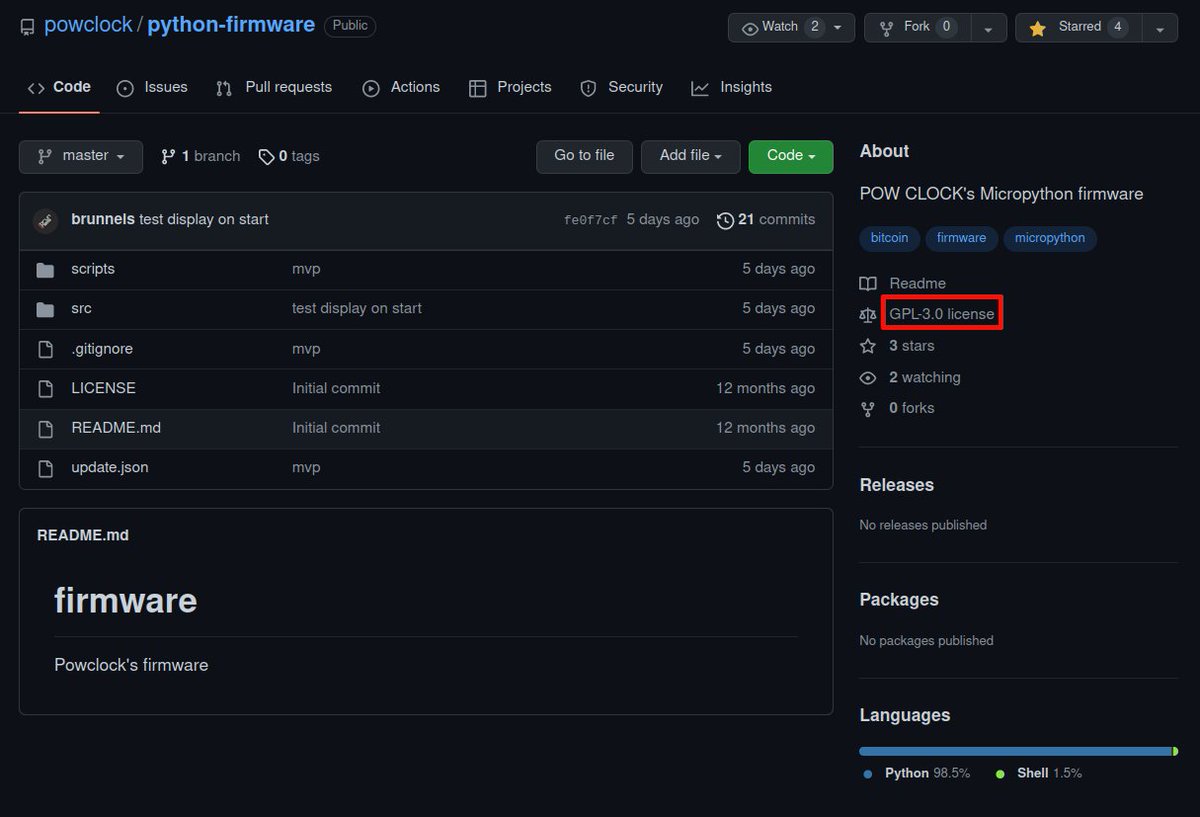1200x817 pixels.
Task: Open the Releases heading link
Action: 897,485
